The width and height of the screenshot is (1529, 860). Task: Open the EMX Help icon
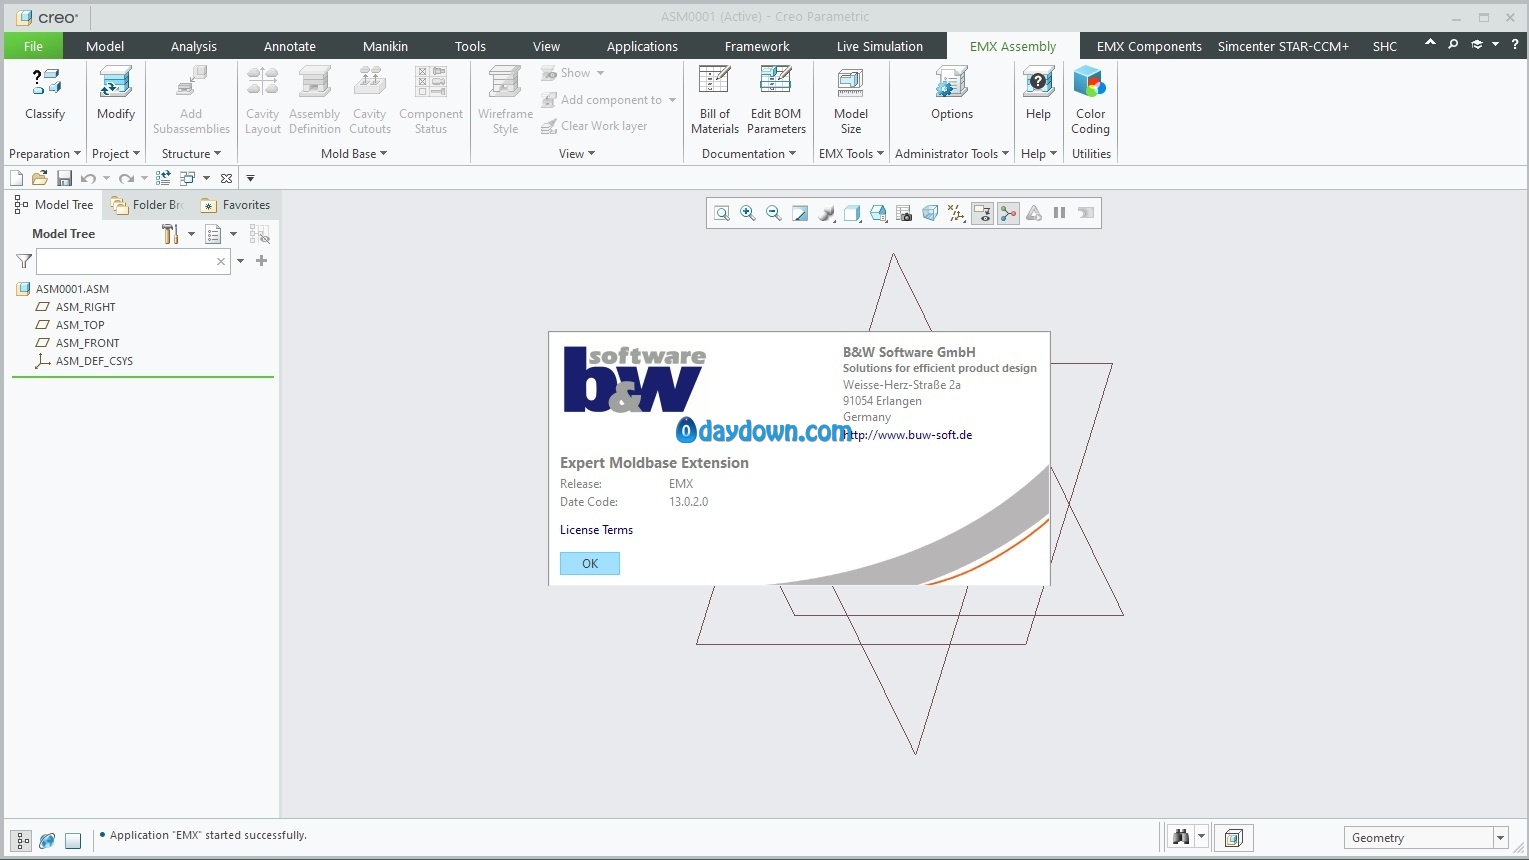pyautogui.click(x=1038, y=84)
